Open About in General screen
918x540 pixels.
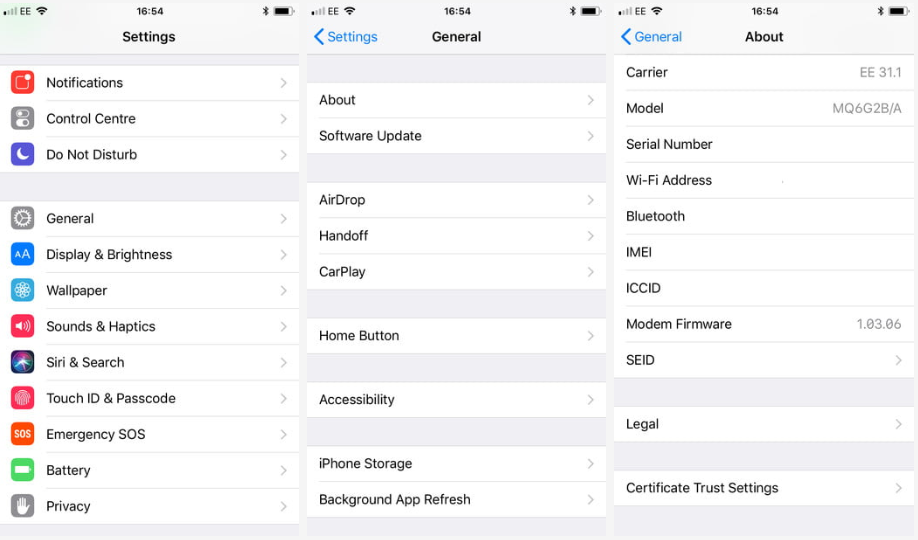point(456,100)
